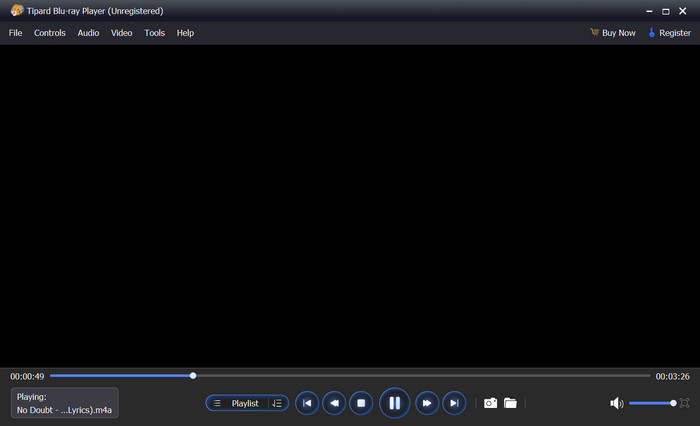Skip to the next track

454,403
